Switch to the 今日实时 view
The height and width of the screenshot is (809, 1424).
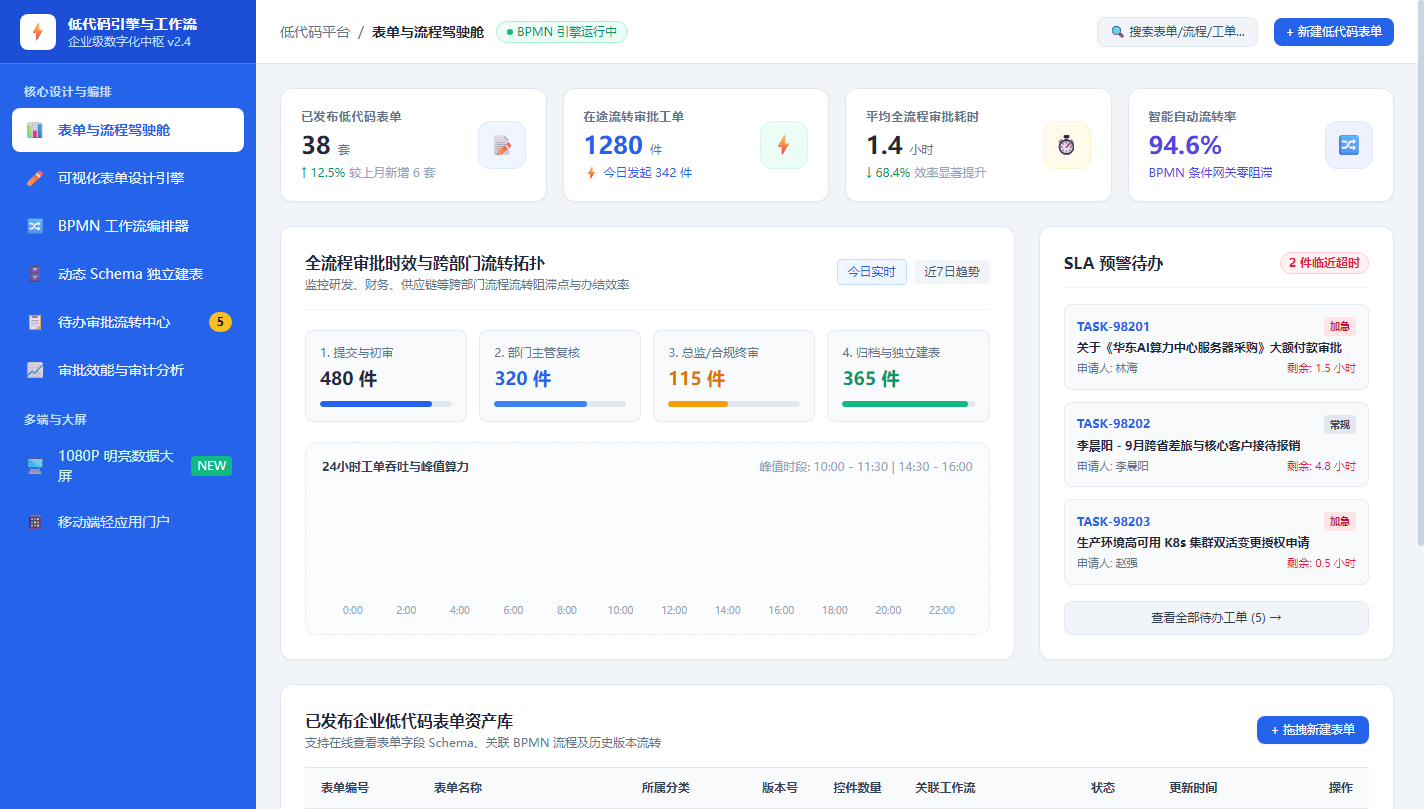tap(872, 272)
